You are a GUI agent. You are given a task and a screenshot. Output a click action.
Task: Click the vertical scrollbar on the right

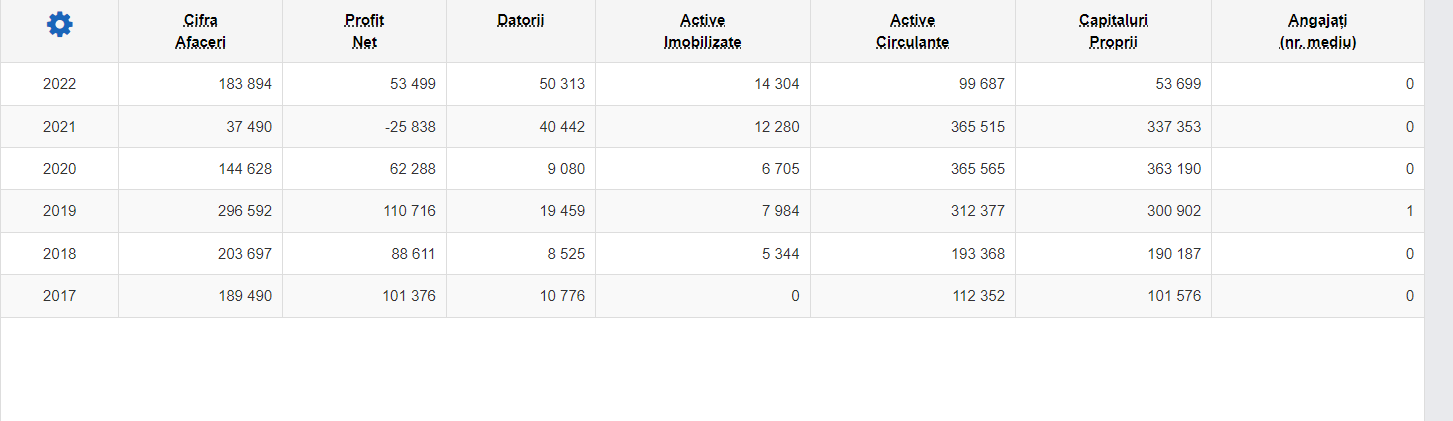[x=1438, y=210]
